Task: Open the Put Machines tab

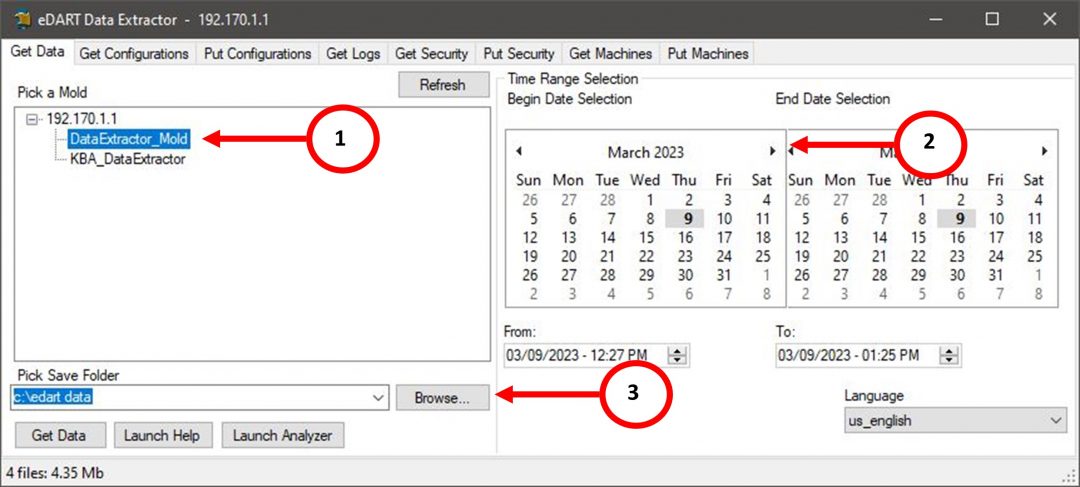Action: tap(707, 54)
